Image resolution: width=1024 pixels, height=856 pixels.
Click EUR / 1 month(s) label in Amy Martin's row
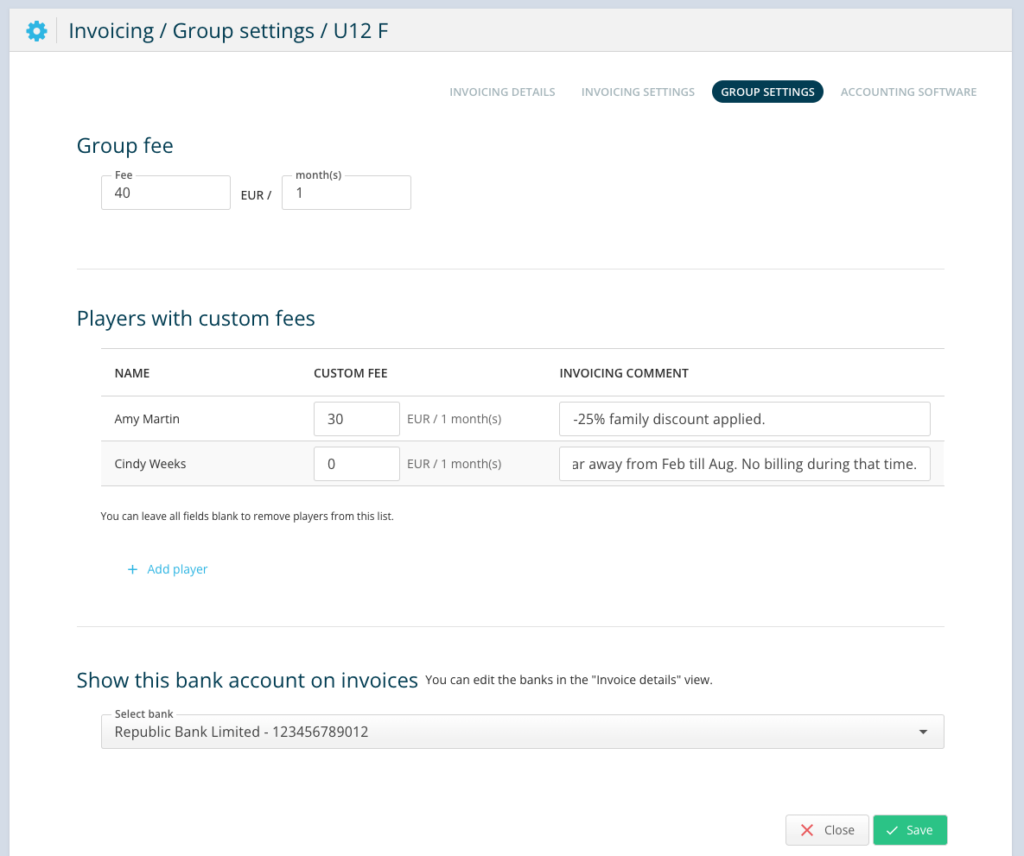[x=454, y=419]
